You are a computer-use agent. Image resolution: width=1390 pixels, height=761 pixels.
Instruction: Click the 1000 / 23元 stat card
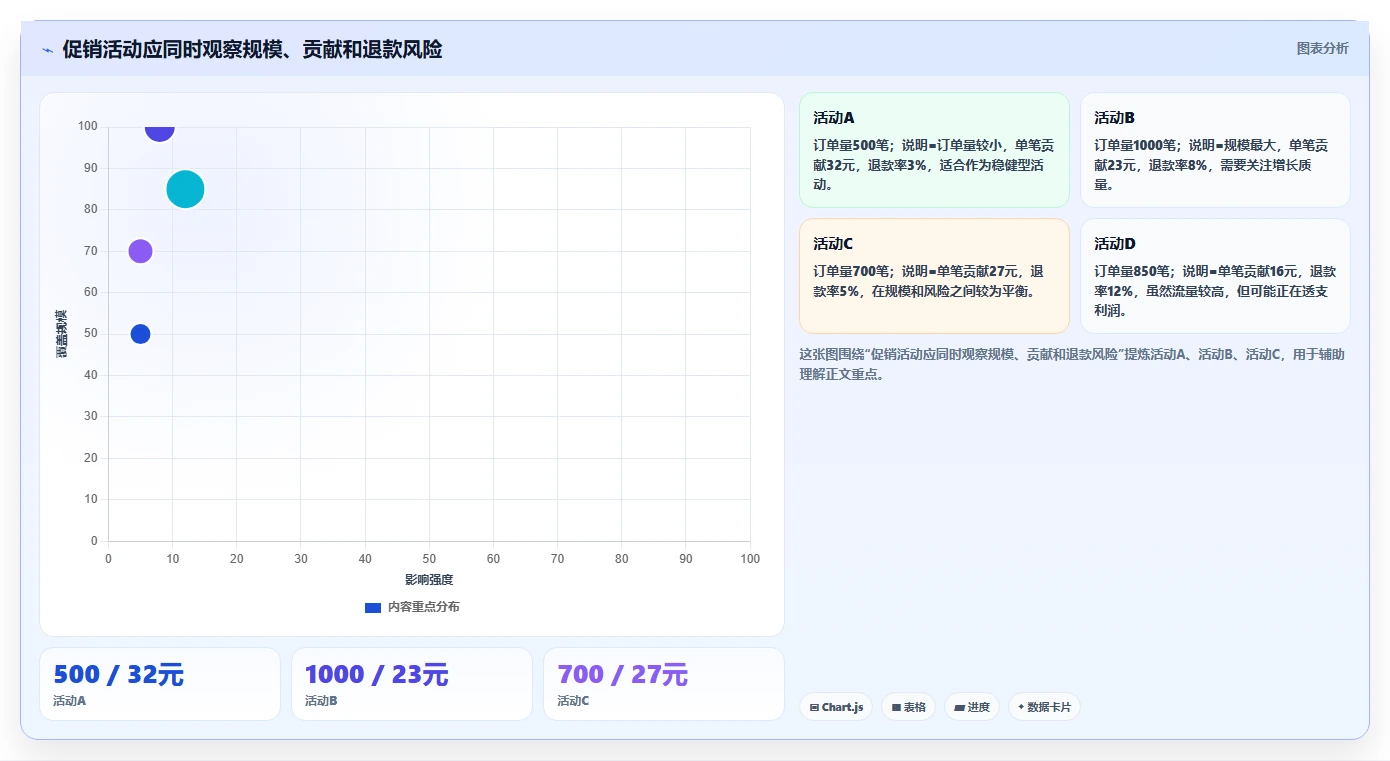click(x=412, y=684)
